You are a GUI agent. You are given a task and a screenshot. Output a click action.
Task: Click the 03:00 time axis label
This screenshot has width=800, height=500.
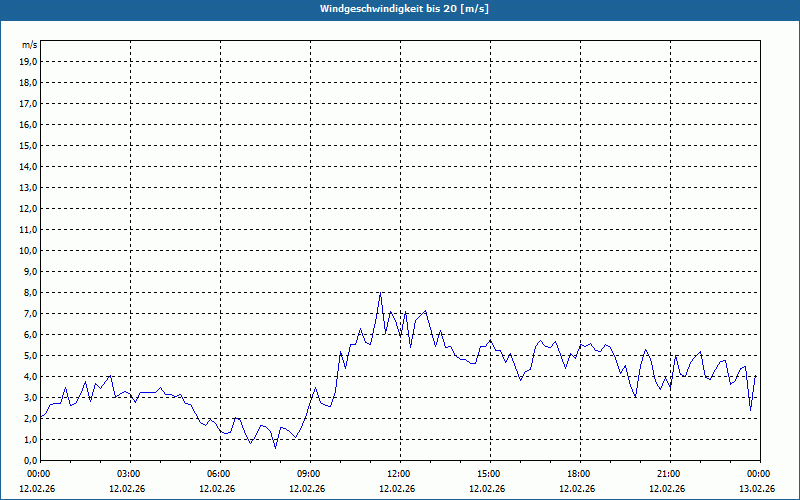point(129,474)
